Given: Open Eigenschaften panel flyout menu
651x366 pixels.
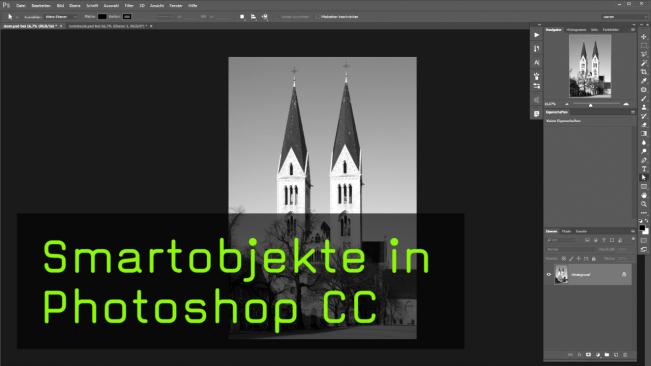Looking at the screenshot, I should coord(633,112).
